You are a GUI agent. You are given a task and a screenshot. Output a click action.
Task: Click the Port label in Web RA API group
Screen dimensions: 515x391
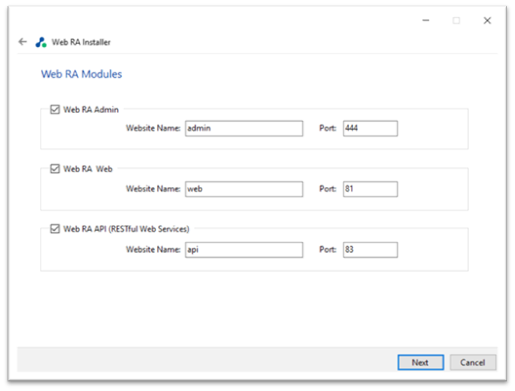click(328, 250)
